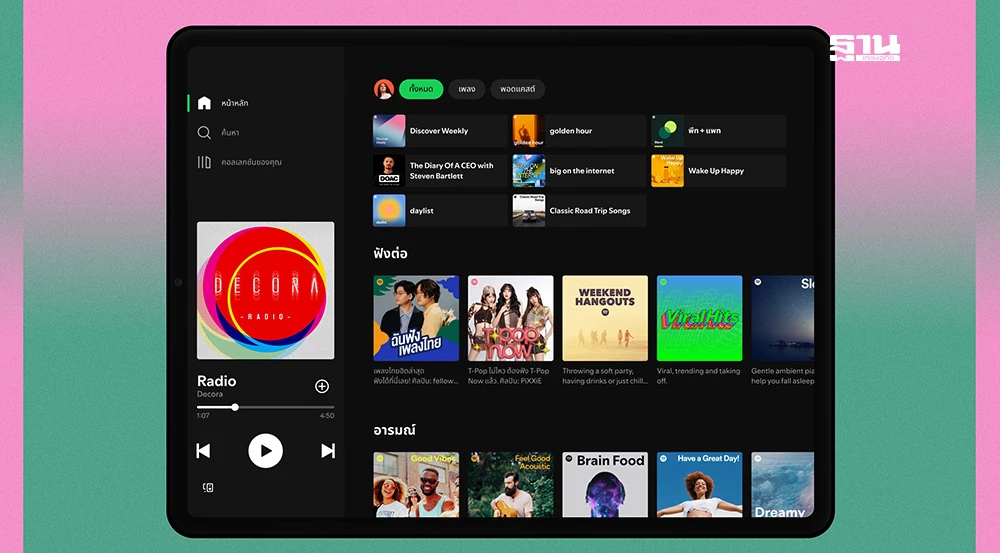Image resolution: width=1000 pixels, height=553 pixels.
Task: Skip to next track
Action: tap(327, 451)
